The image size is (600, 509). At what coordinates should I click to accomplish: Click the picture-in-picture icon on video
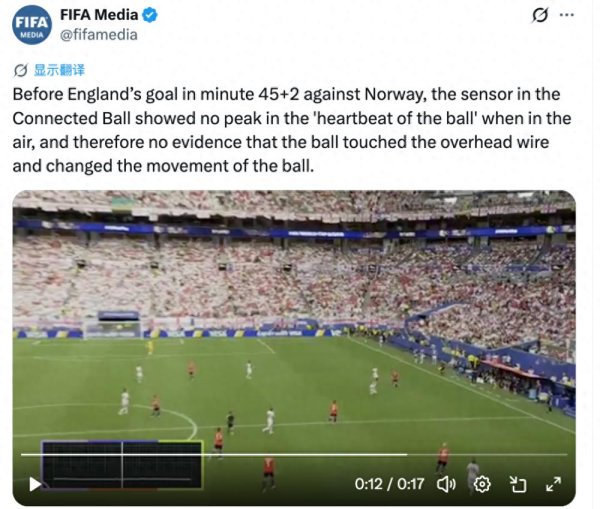518,485
